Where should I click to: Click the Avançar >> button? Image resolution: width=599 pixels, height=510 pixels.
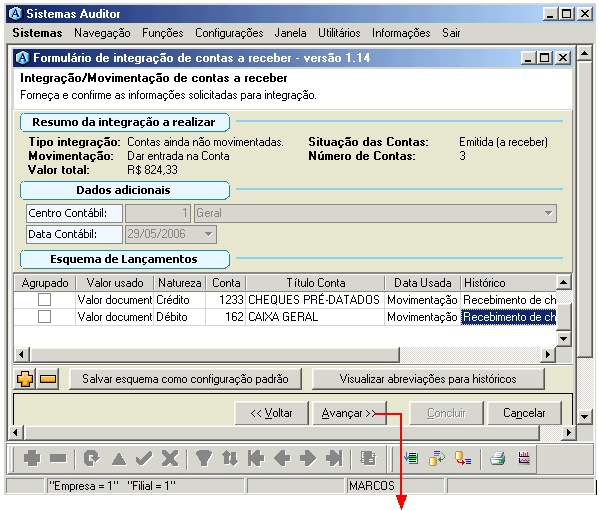click(x=350, y=413)
